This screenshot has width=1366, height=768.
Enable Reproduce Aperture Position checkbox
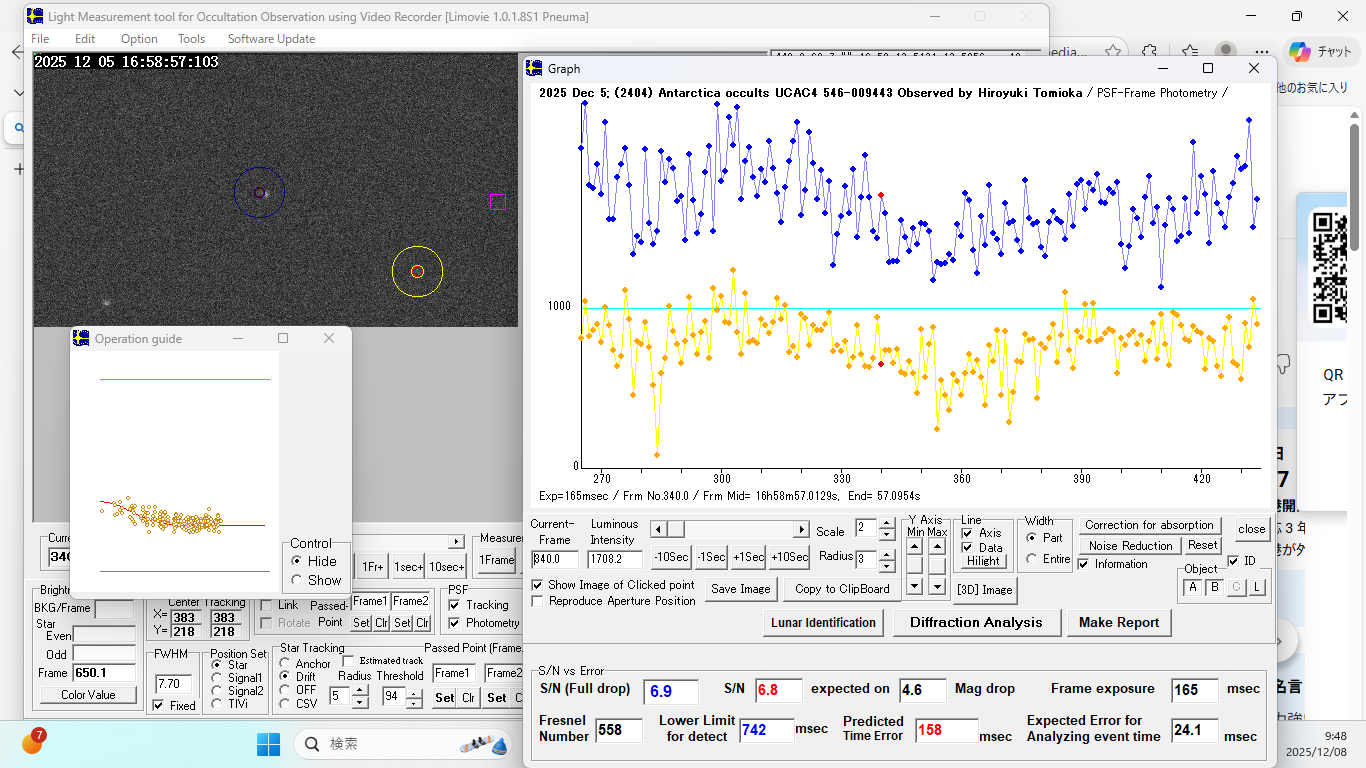point(538,601)
